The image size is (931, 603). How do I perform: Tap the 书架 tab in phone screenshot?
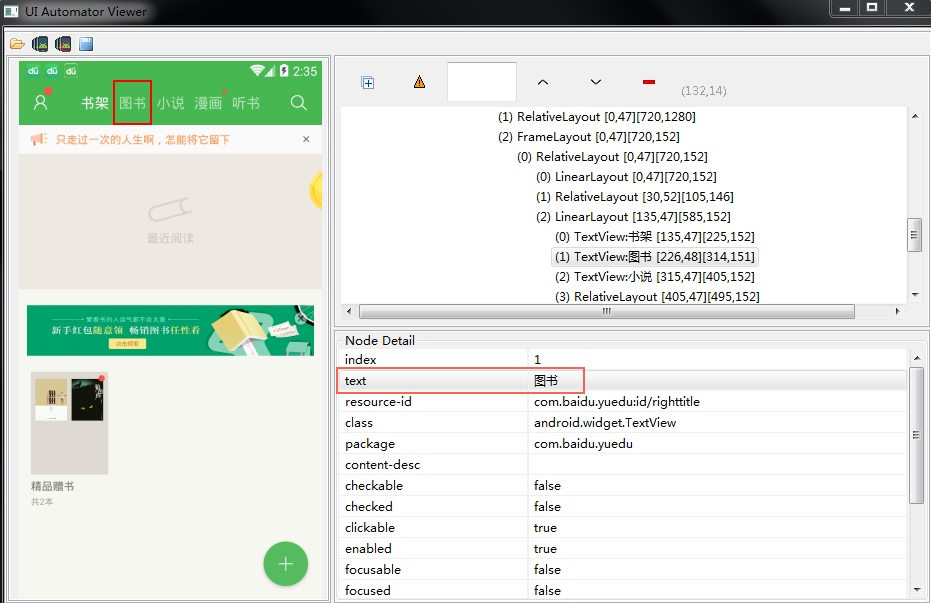[x=95, y=103]
